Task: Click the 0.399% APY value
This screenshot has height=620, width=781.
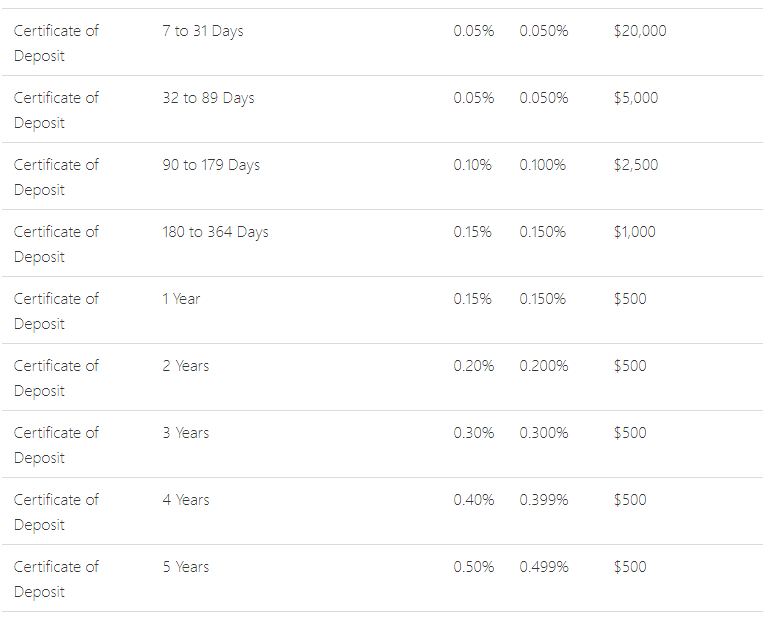Action: coord(544,500)
